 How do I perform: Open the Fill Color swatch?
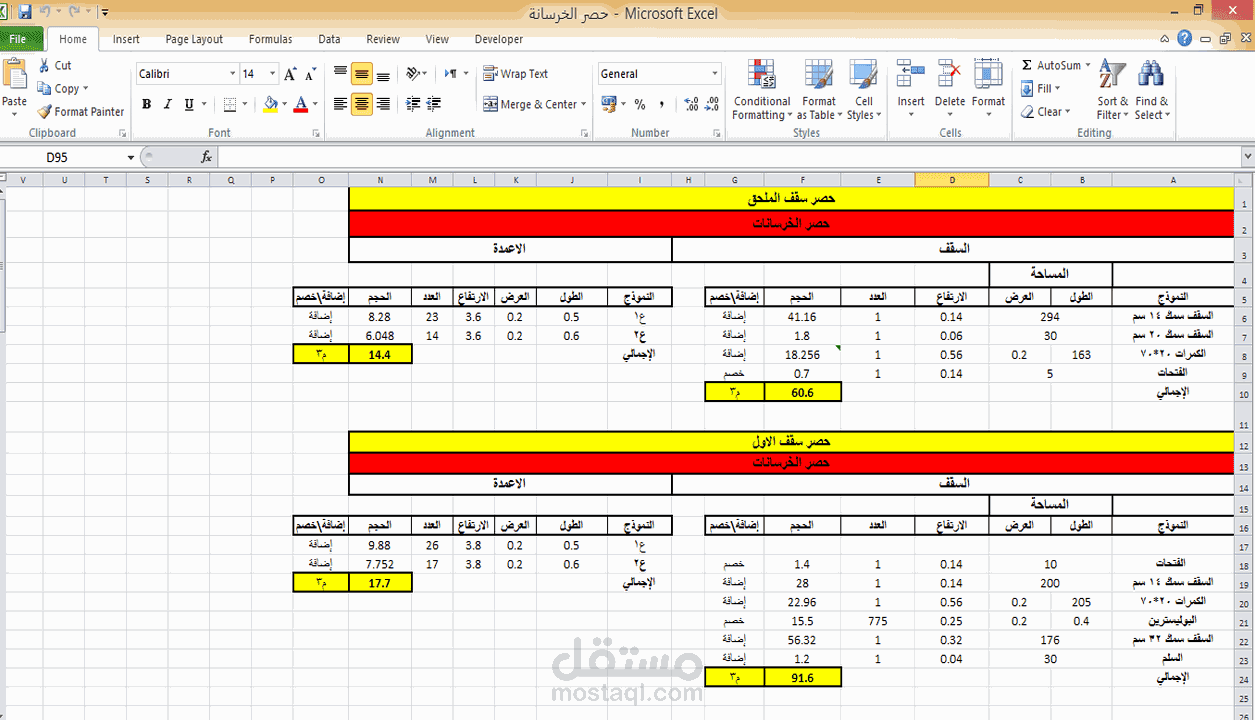(x=271, y=104)
